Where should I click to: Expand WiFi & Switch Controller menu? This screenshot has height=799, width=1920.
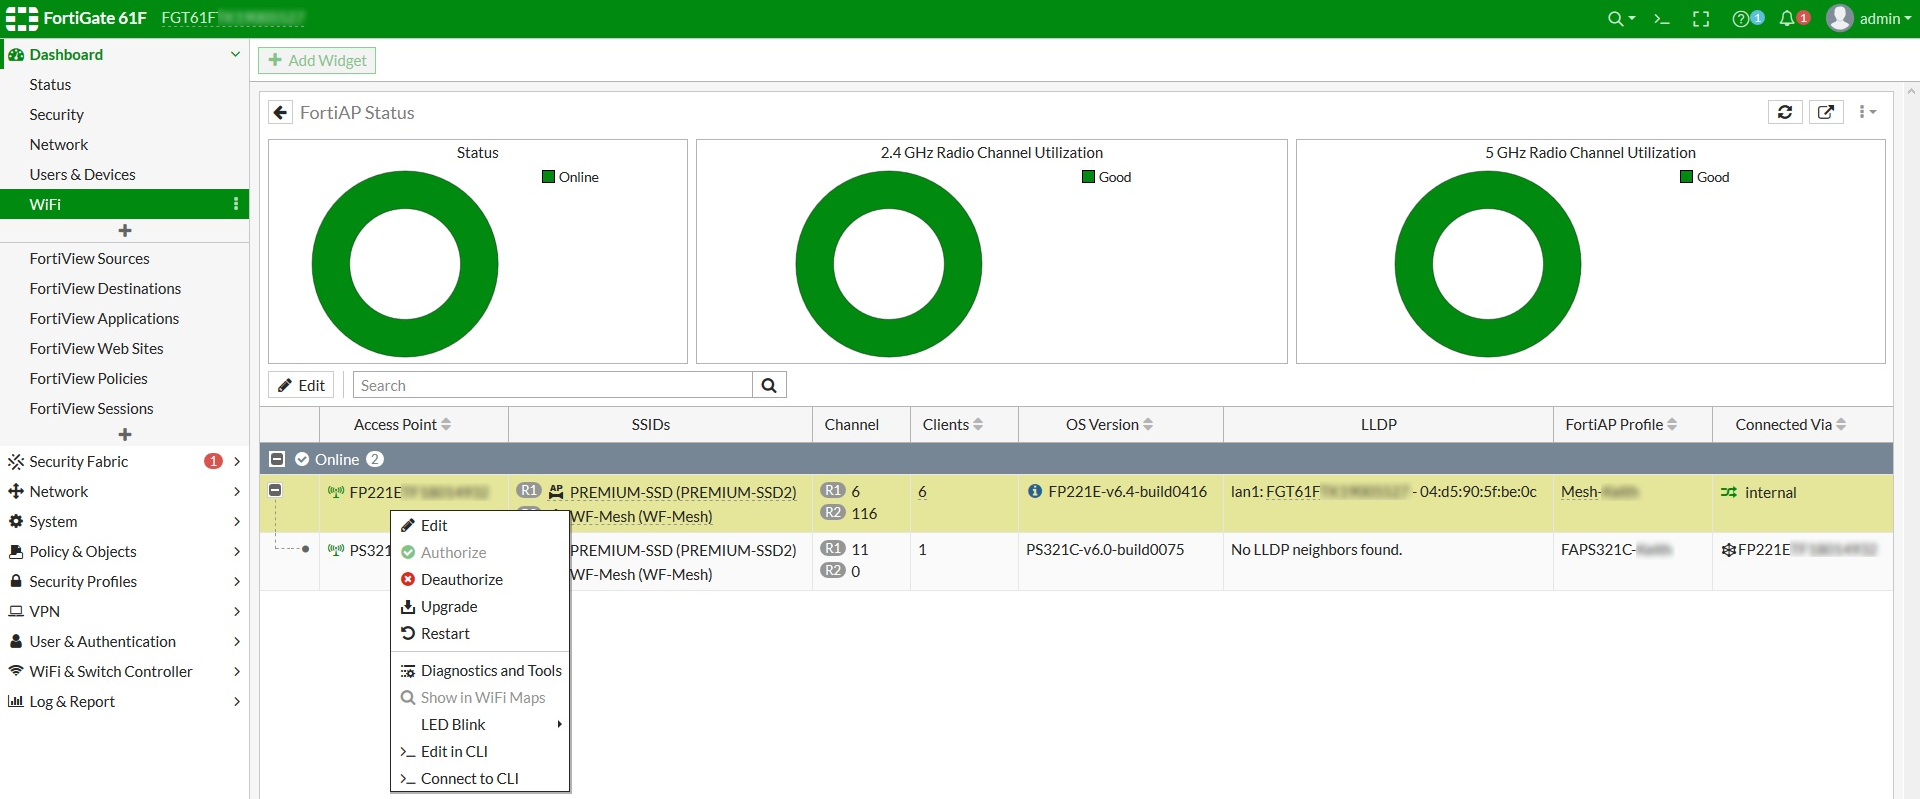pos(237,671)
